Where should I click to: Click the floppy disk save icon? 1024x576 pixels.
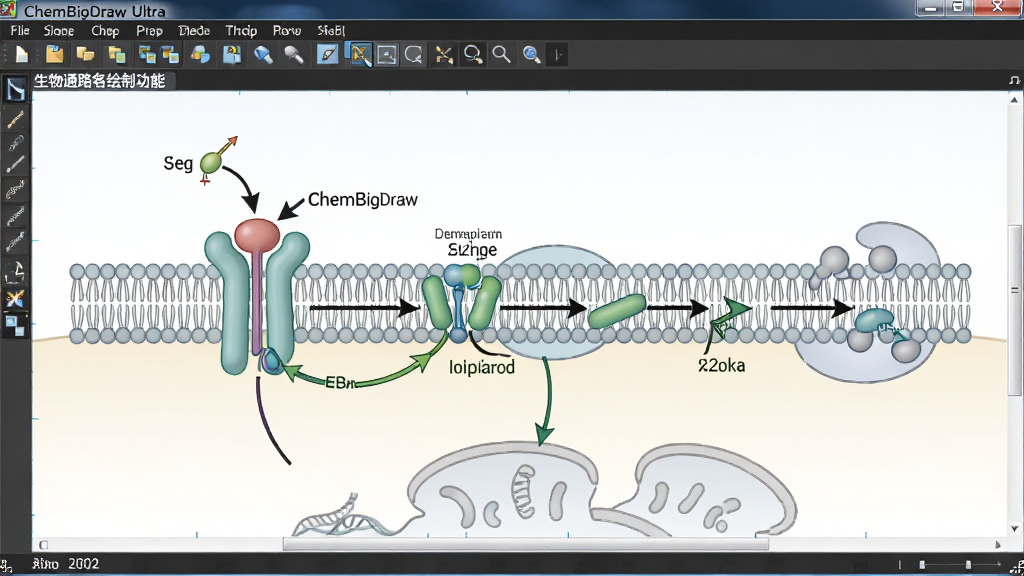(232, 55)
